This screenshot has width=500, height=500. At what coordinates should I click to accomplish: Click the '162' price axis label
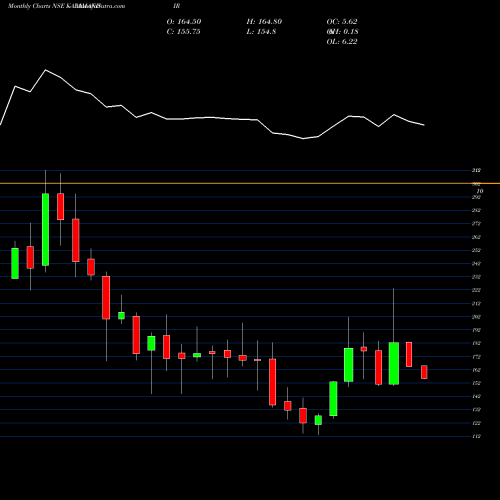[x=476, y=370]
